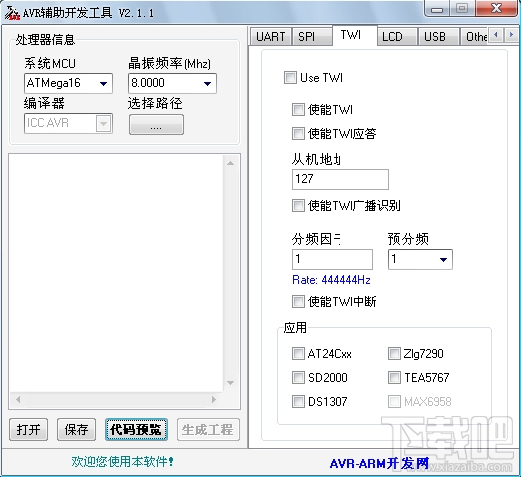The width and height of the screenshot is (521, 477).
Task: Switch to the SPI tab
Action: (312, 37)
